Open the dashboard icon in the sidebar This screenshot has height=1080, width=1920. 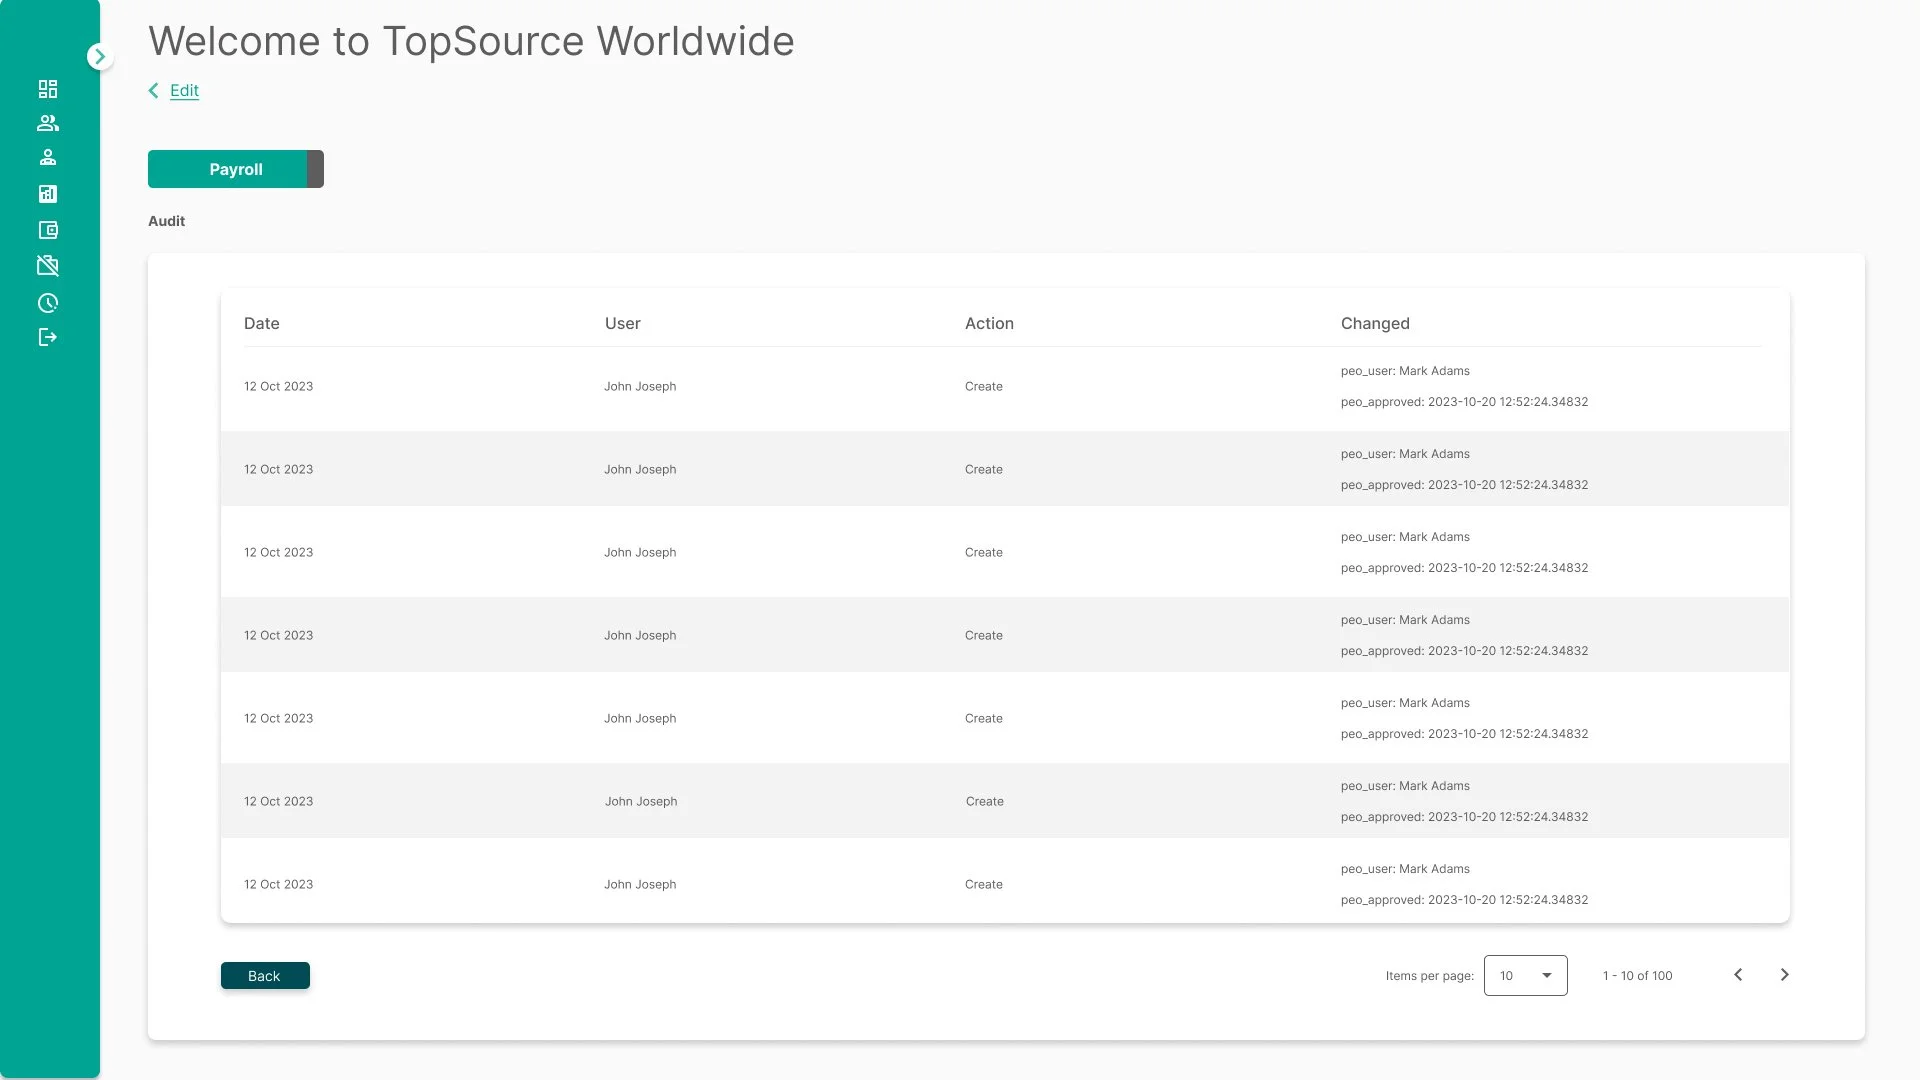pos(48,89)
